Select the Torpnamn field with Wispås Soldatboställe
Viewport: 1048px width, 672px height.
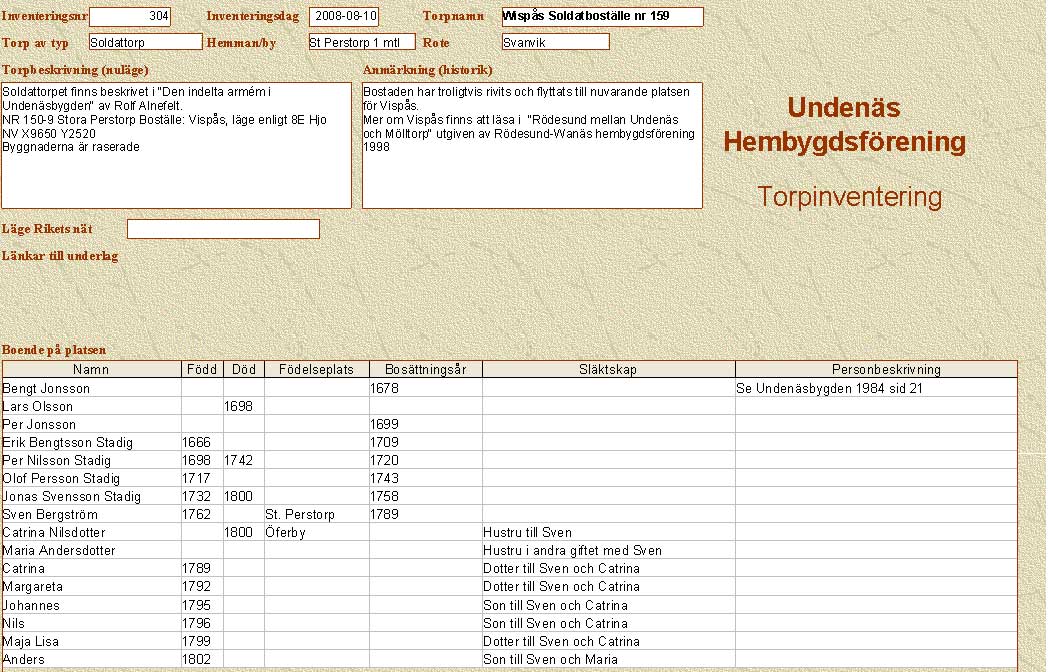pyautogui.click(x=602, y=17)
